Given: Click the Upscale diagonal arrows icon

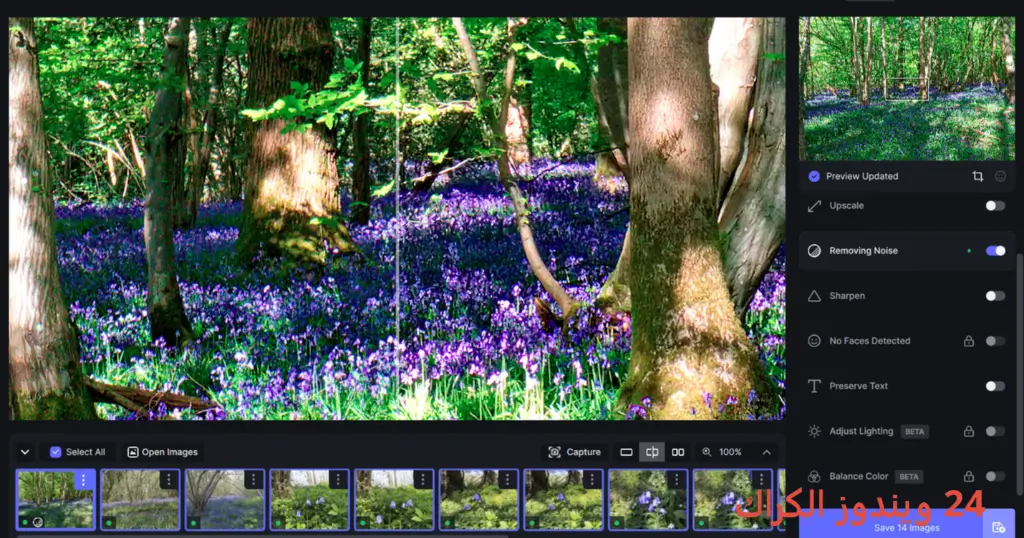Looking at the screenshot, I should click(x=814, y=206).
